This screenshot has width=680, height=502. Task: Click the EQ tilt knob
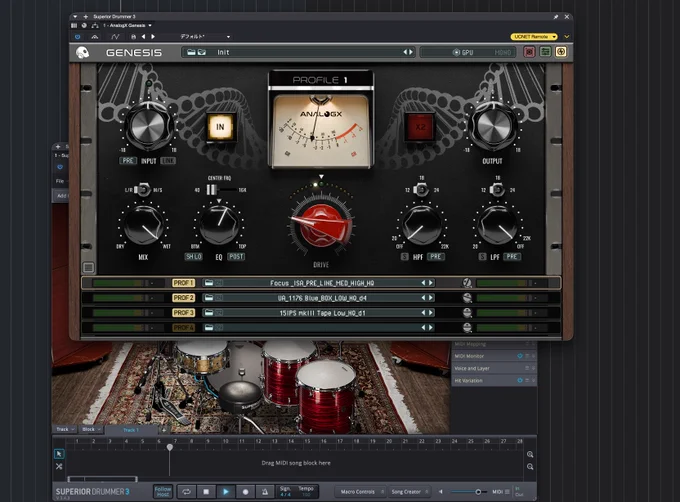[x=219, y=225]
